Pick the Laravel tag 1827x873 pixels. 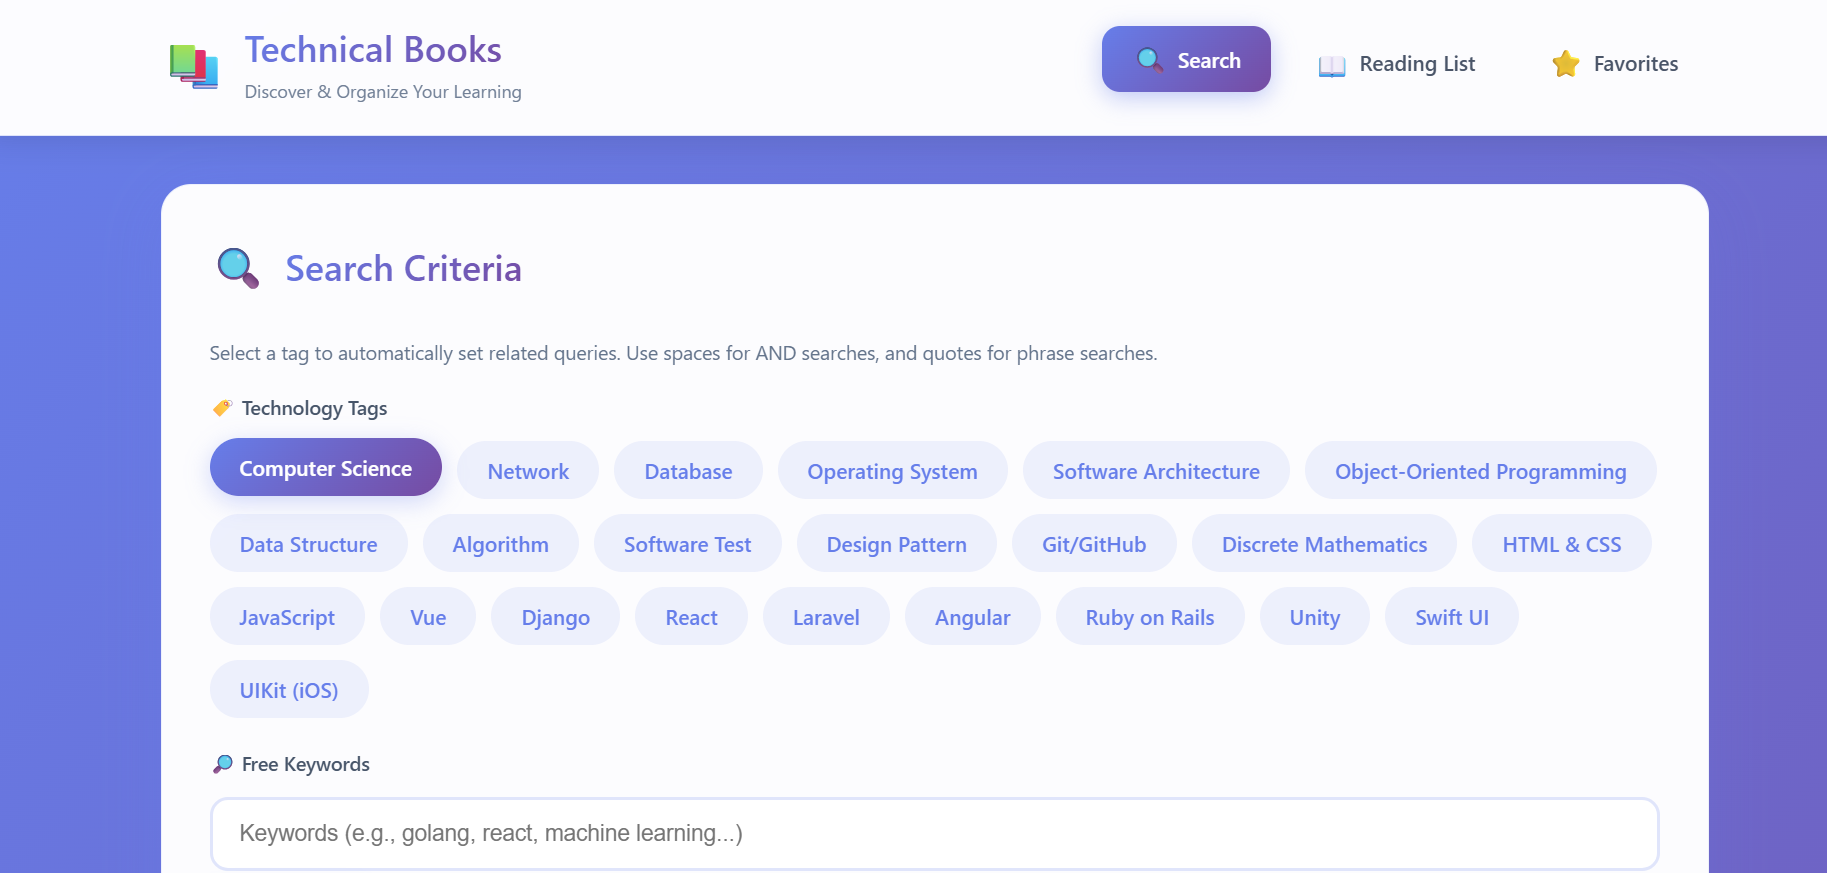(x=826, y=616)
